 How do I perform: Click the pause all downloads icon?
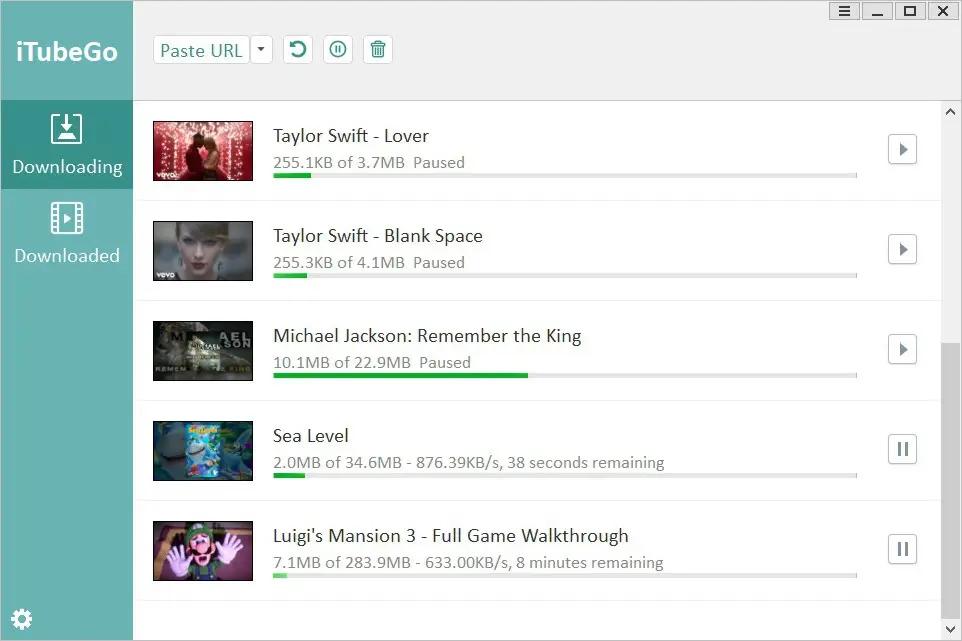(338, 49)
